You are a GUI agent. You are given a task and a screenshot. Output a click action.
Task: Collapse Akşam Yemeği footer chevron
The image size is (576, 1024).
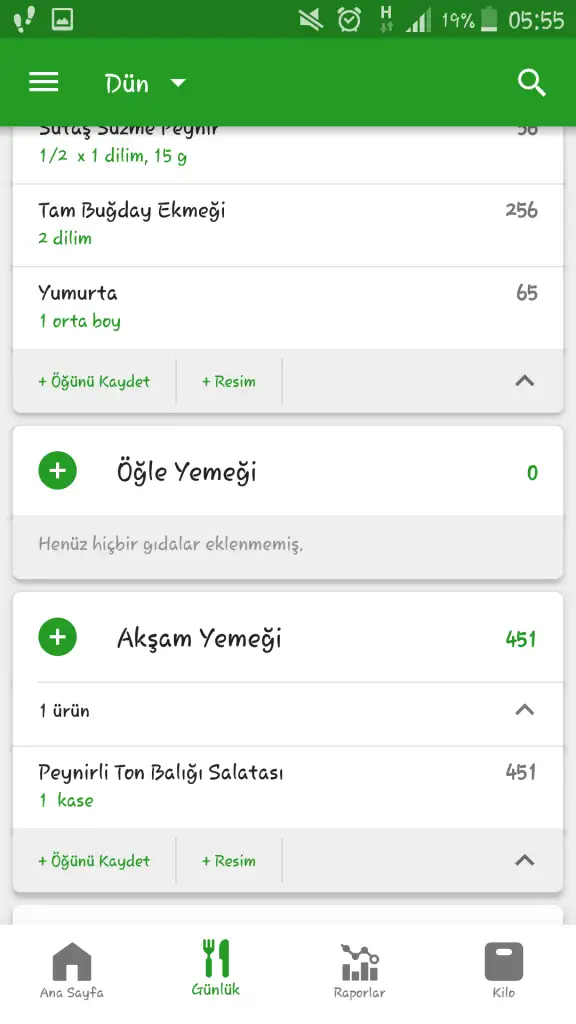click(524, 860)
